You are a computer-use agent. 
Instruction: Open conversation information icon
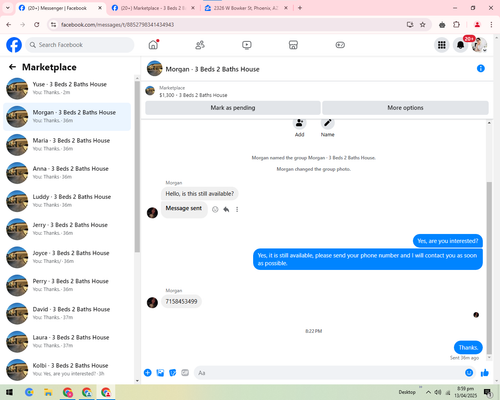[481, 68]
